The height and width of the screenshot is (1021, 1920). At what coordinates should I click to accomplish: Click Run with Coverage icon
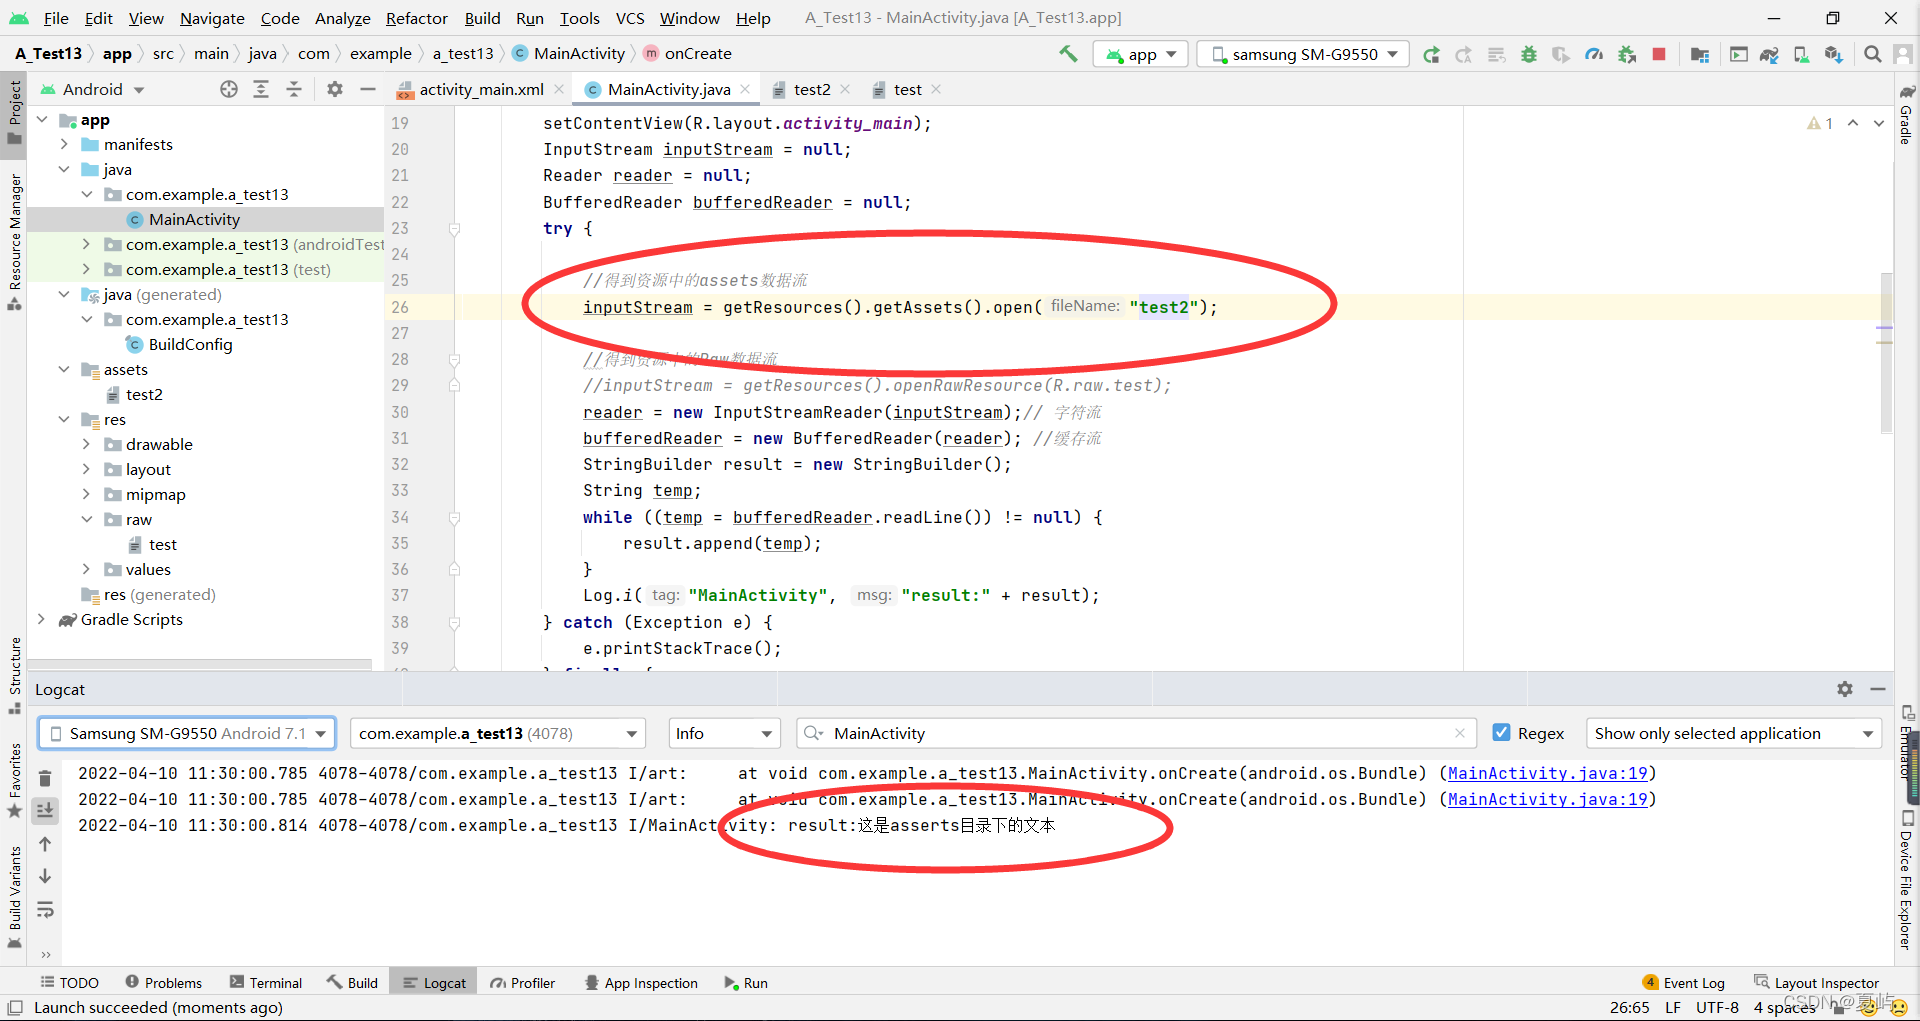point(1560,54)
